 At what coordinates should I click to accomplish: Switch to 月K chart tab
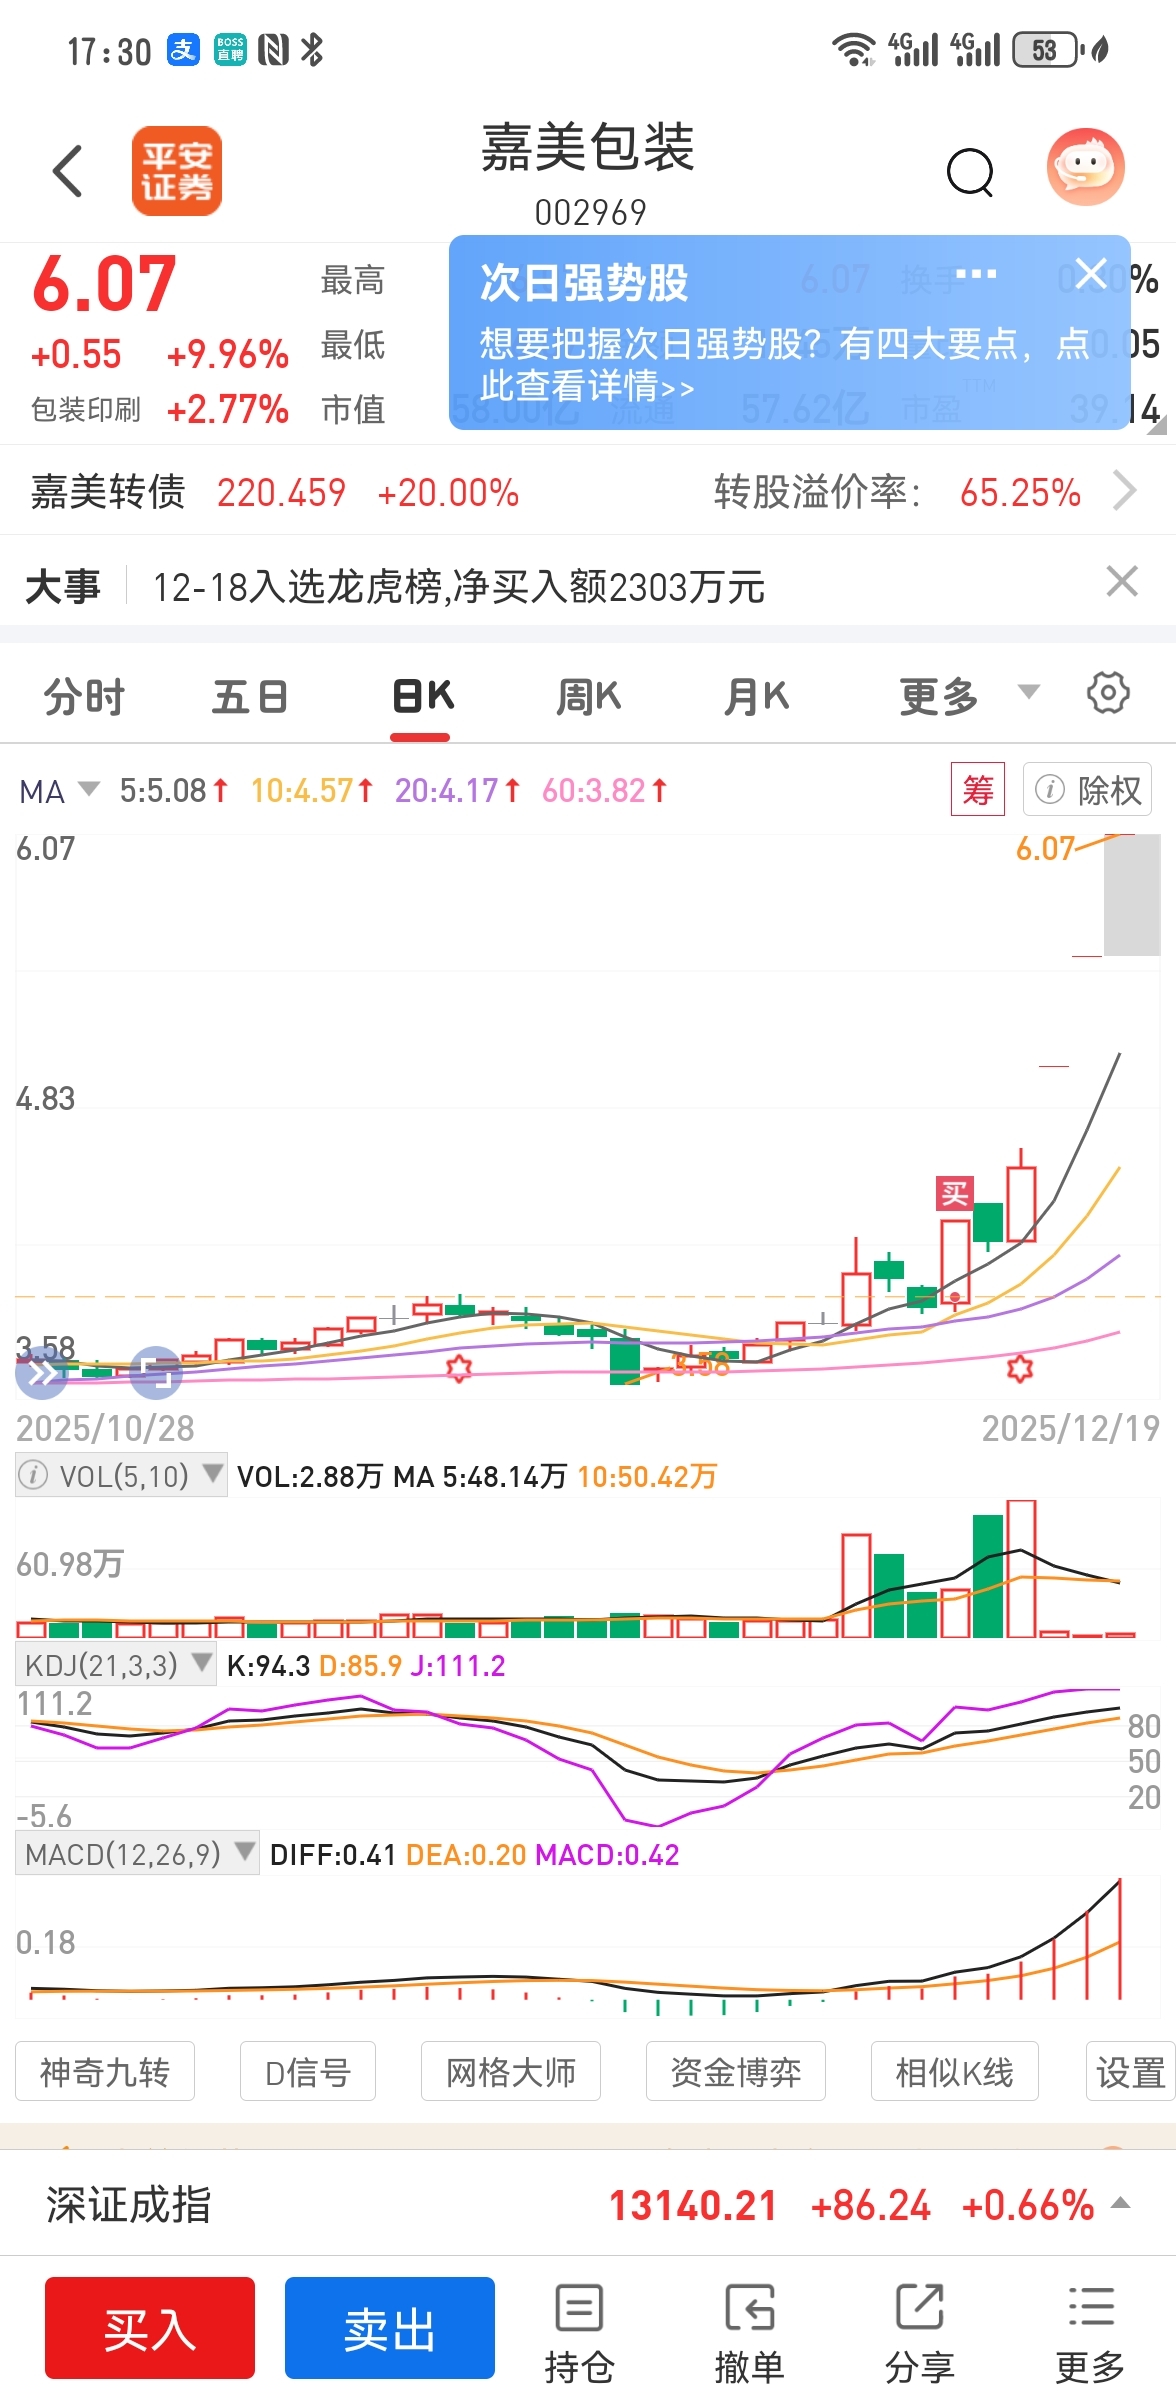tap(757, 696)
